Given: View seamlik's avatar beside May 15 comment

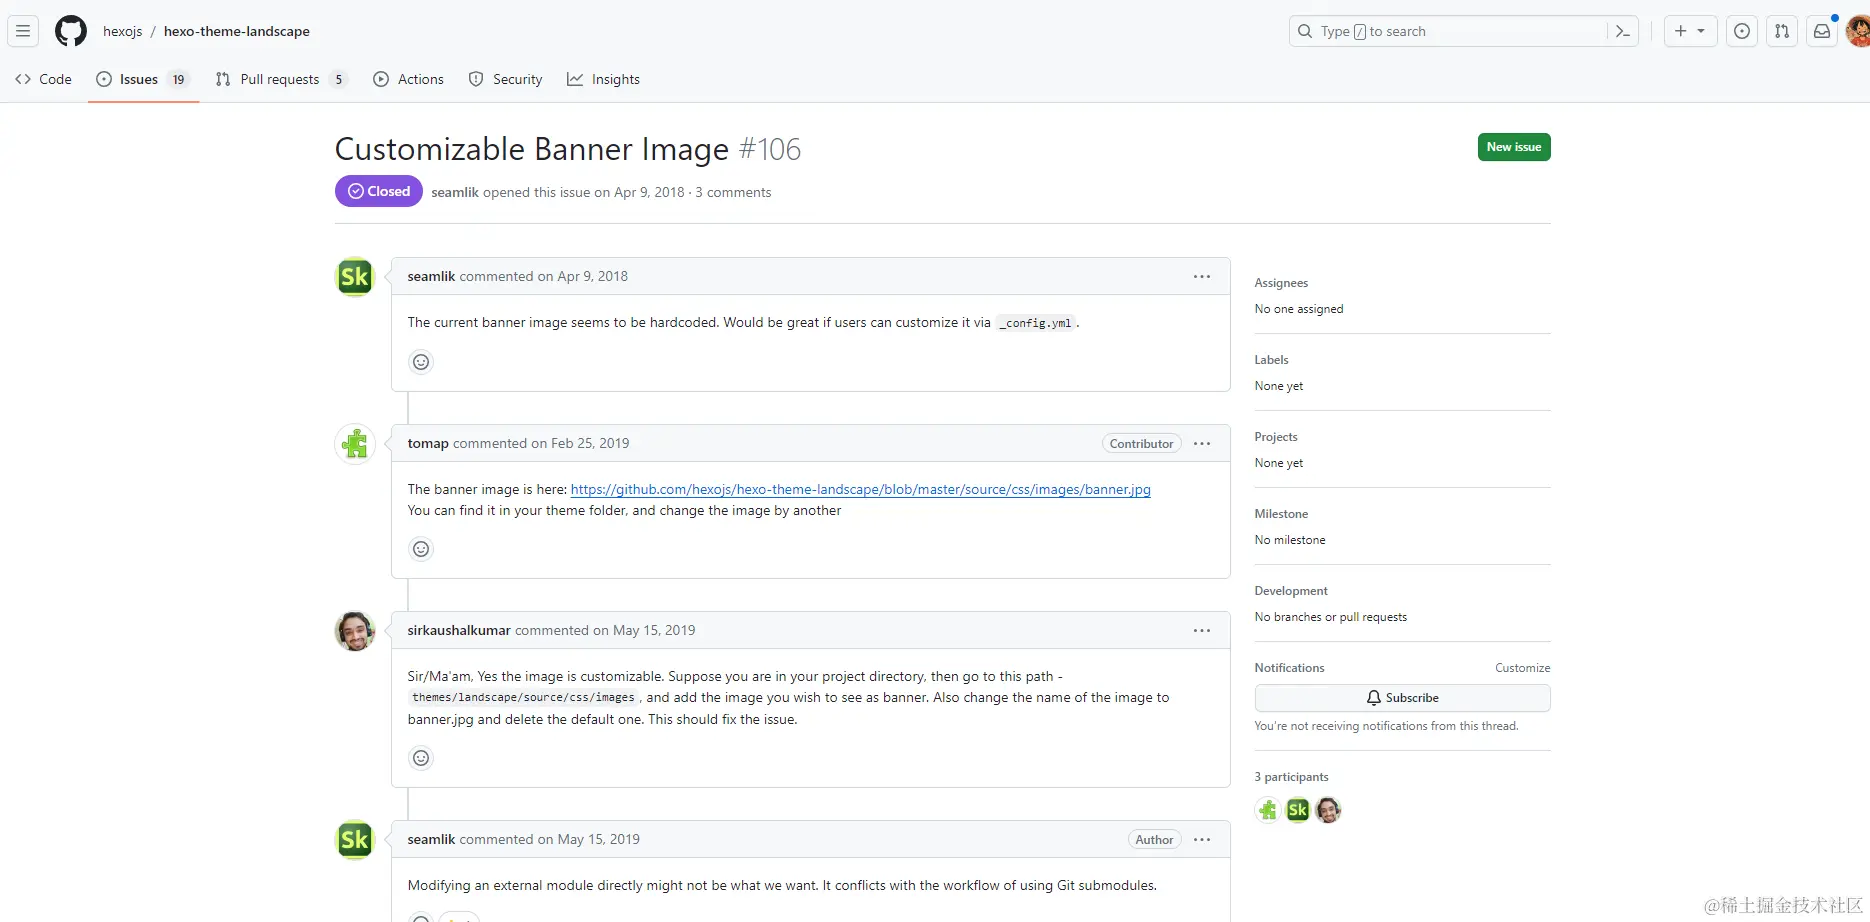Looking at the screenshot, I should (x=355, y=840).
